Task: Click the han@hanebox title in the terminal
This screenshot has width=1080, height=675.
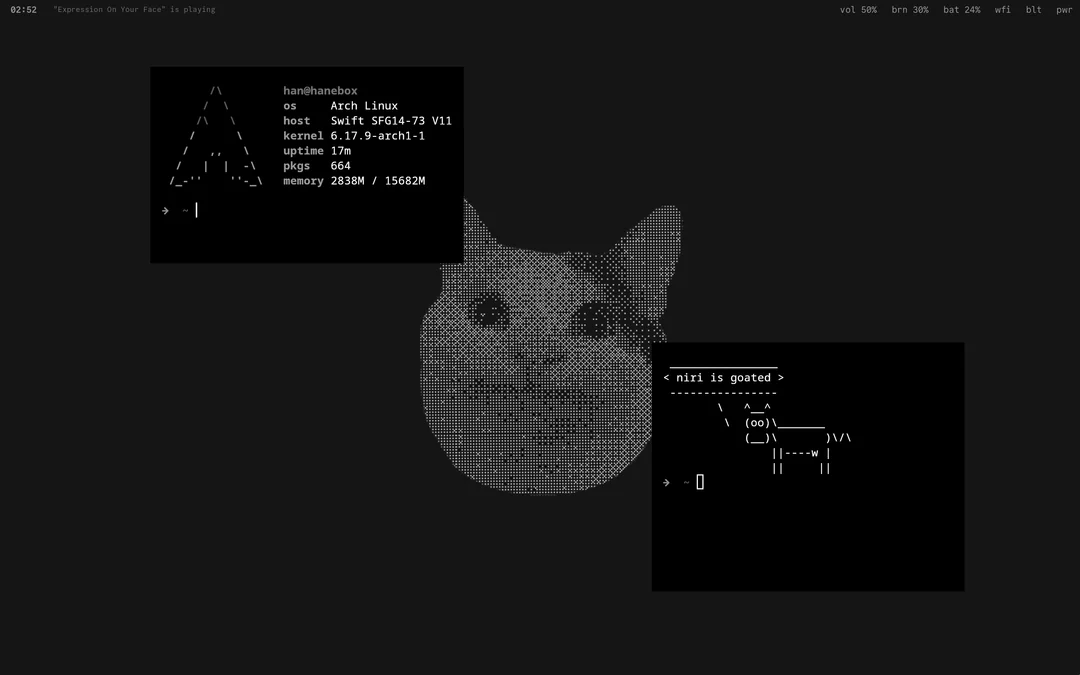Action: pyautogui.click(x=320, y=91)
